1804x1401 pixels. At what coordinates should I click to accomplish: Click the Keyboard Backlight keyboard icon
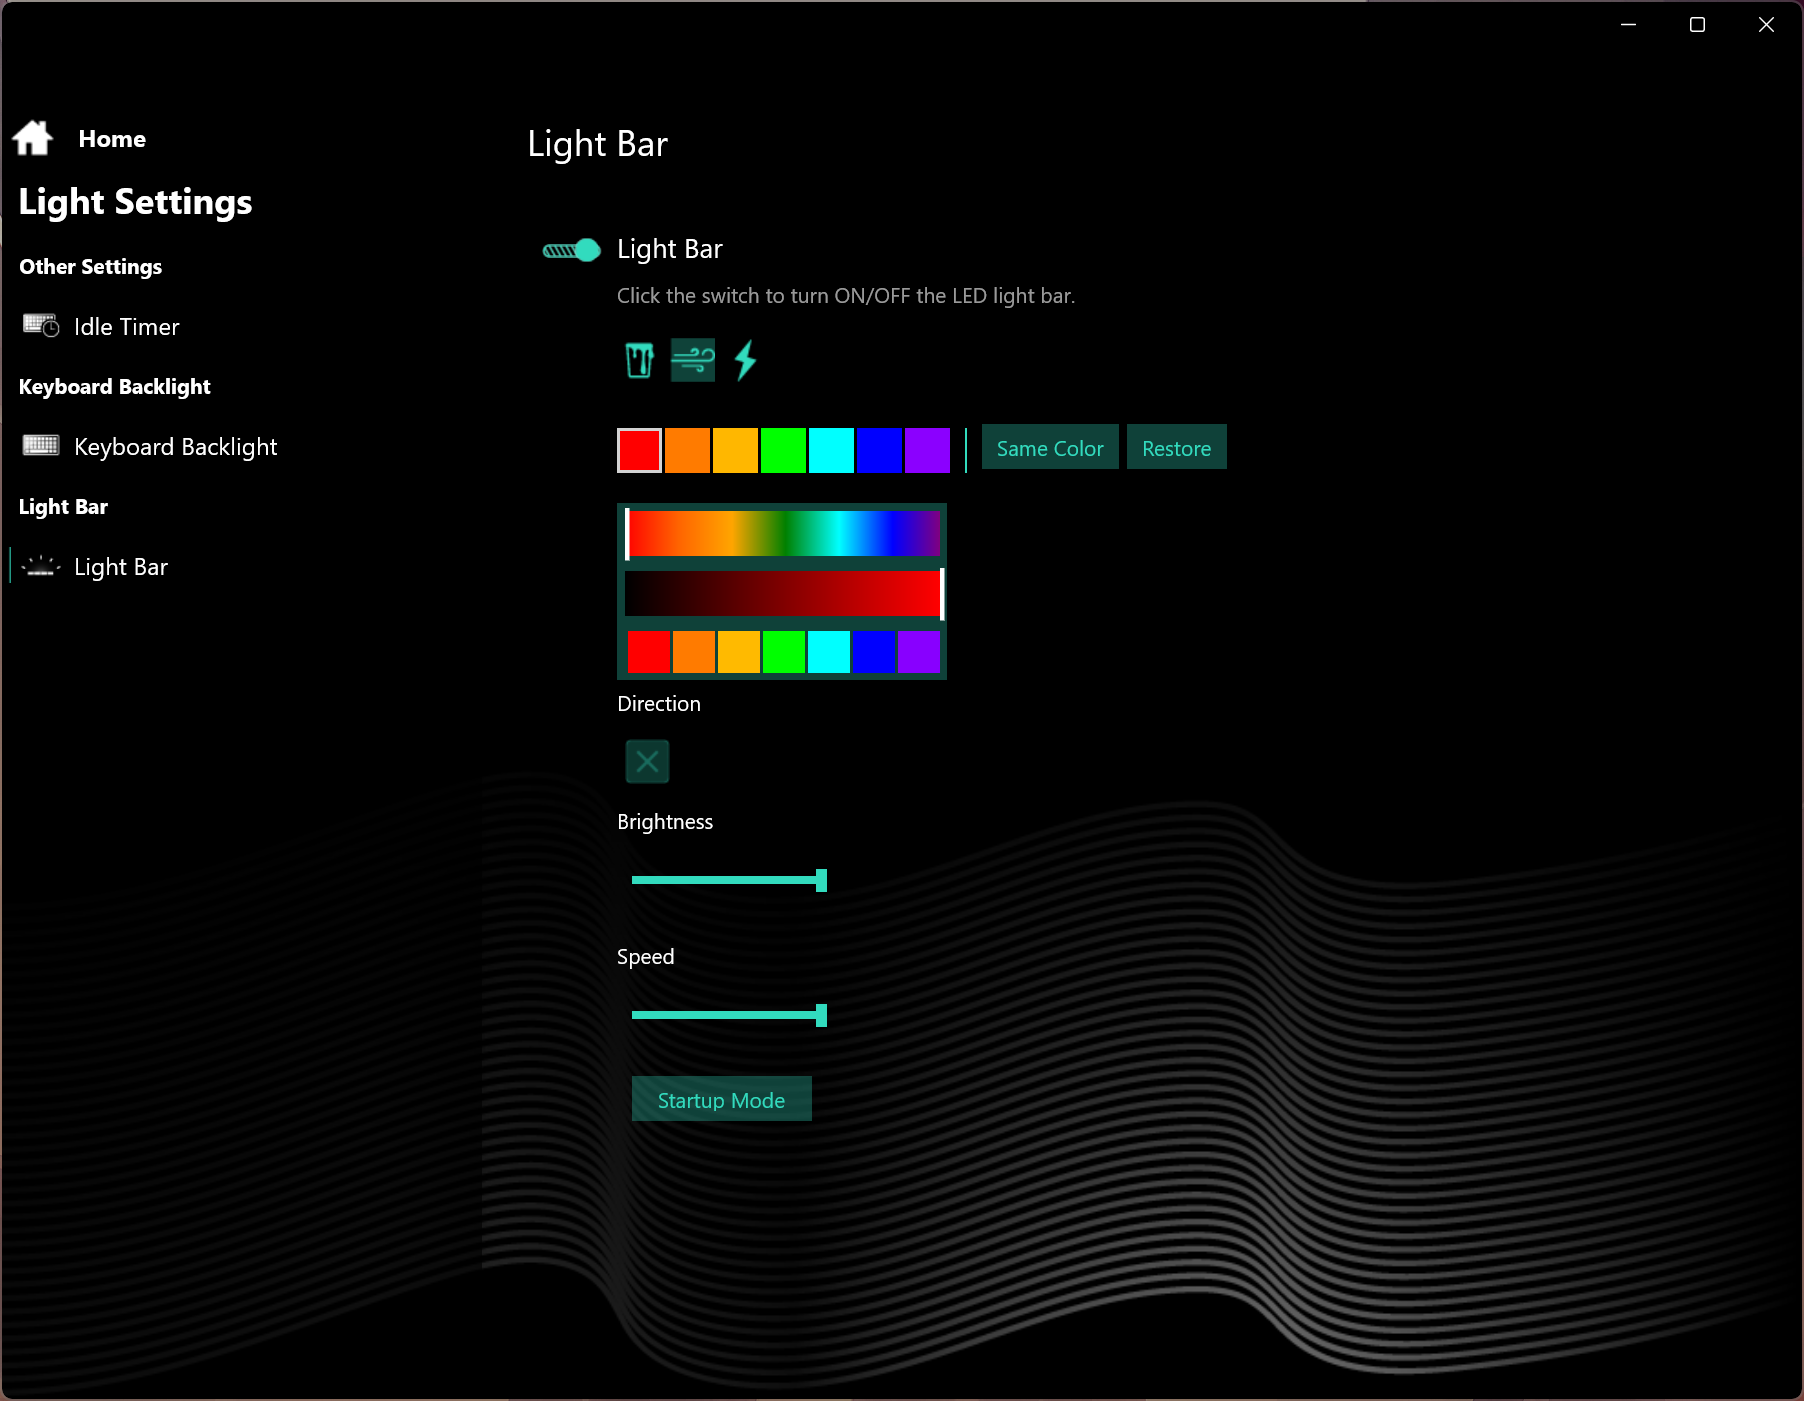point(41,445)
